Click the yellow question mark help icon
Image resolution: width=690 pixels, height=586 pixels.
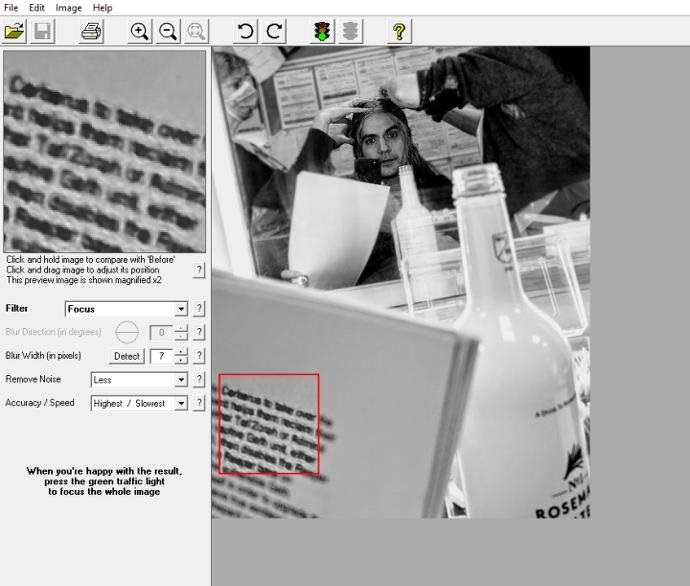click(x=398, y=31)
